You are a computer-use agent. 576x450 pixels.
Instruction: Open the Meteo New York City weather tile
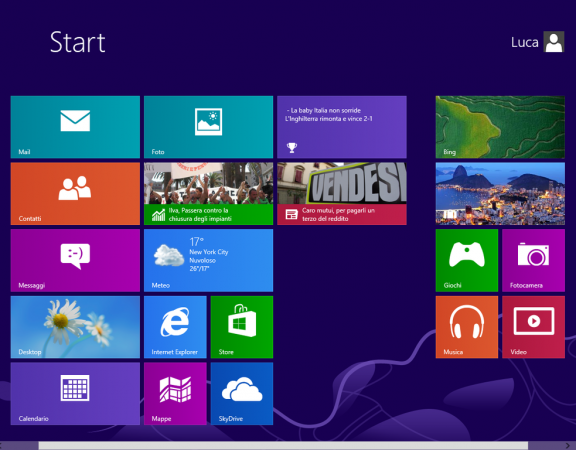208,260
